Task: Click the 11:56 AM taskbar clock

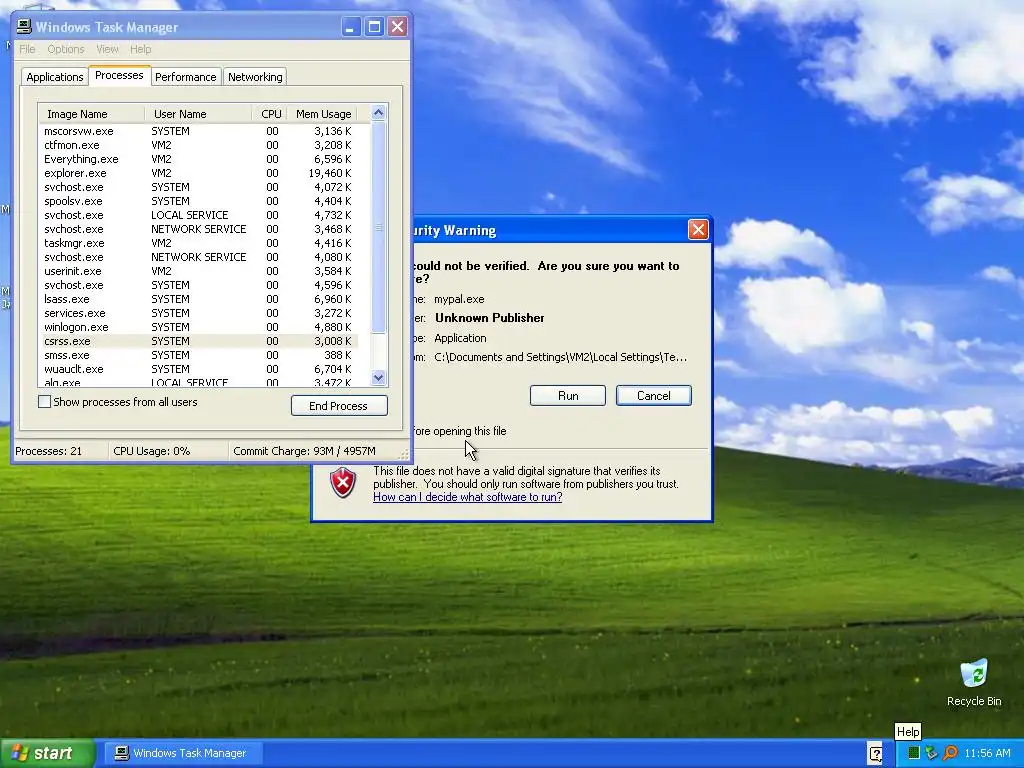Action: [x=987, y=753]
